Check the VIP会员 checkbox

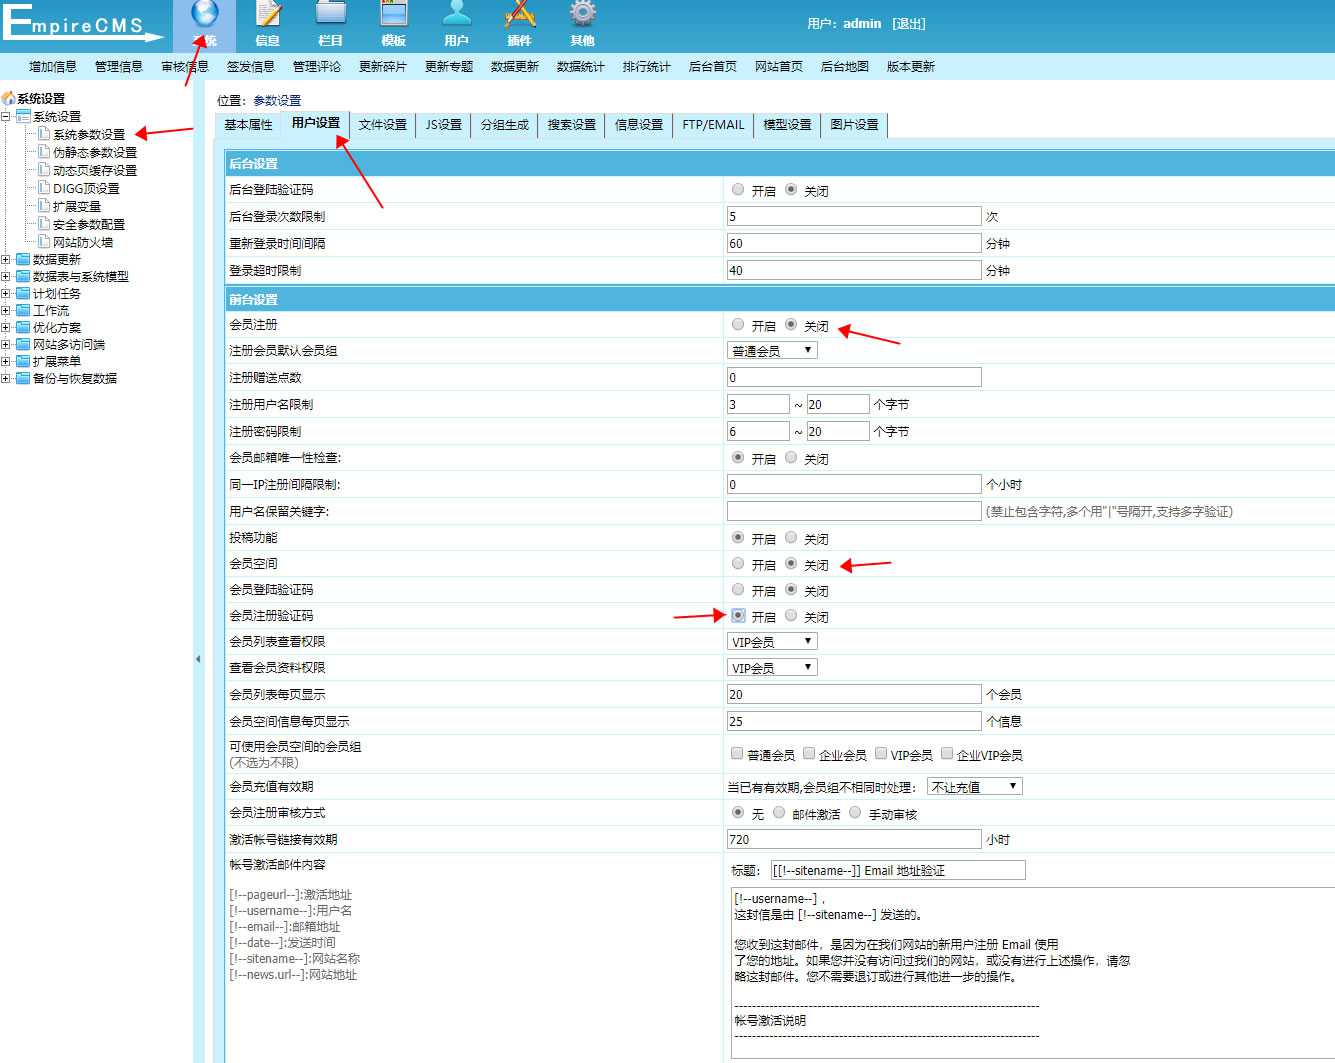tap(881, 753)
